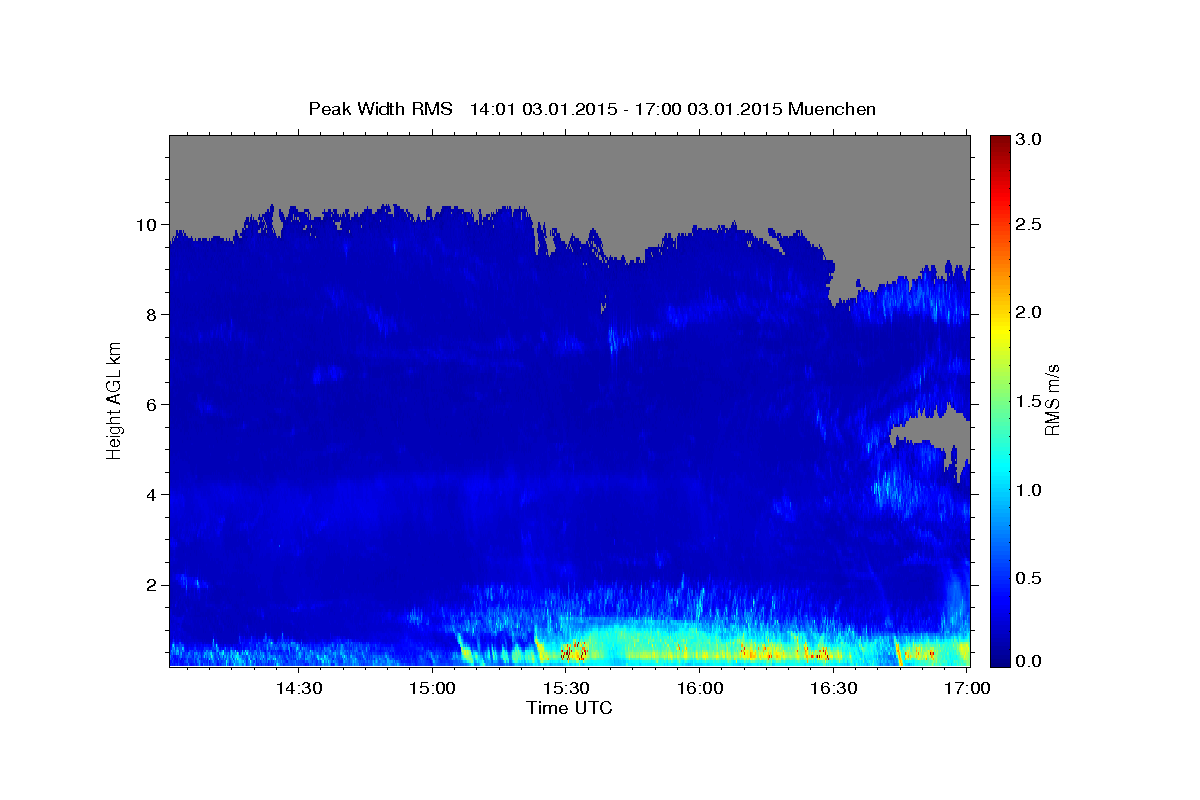Click the red high-RMS spot near 15:30
This screenshot has height=800, width=1200.
coord(575,652)
